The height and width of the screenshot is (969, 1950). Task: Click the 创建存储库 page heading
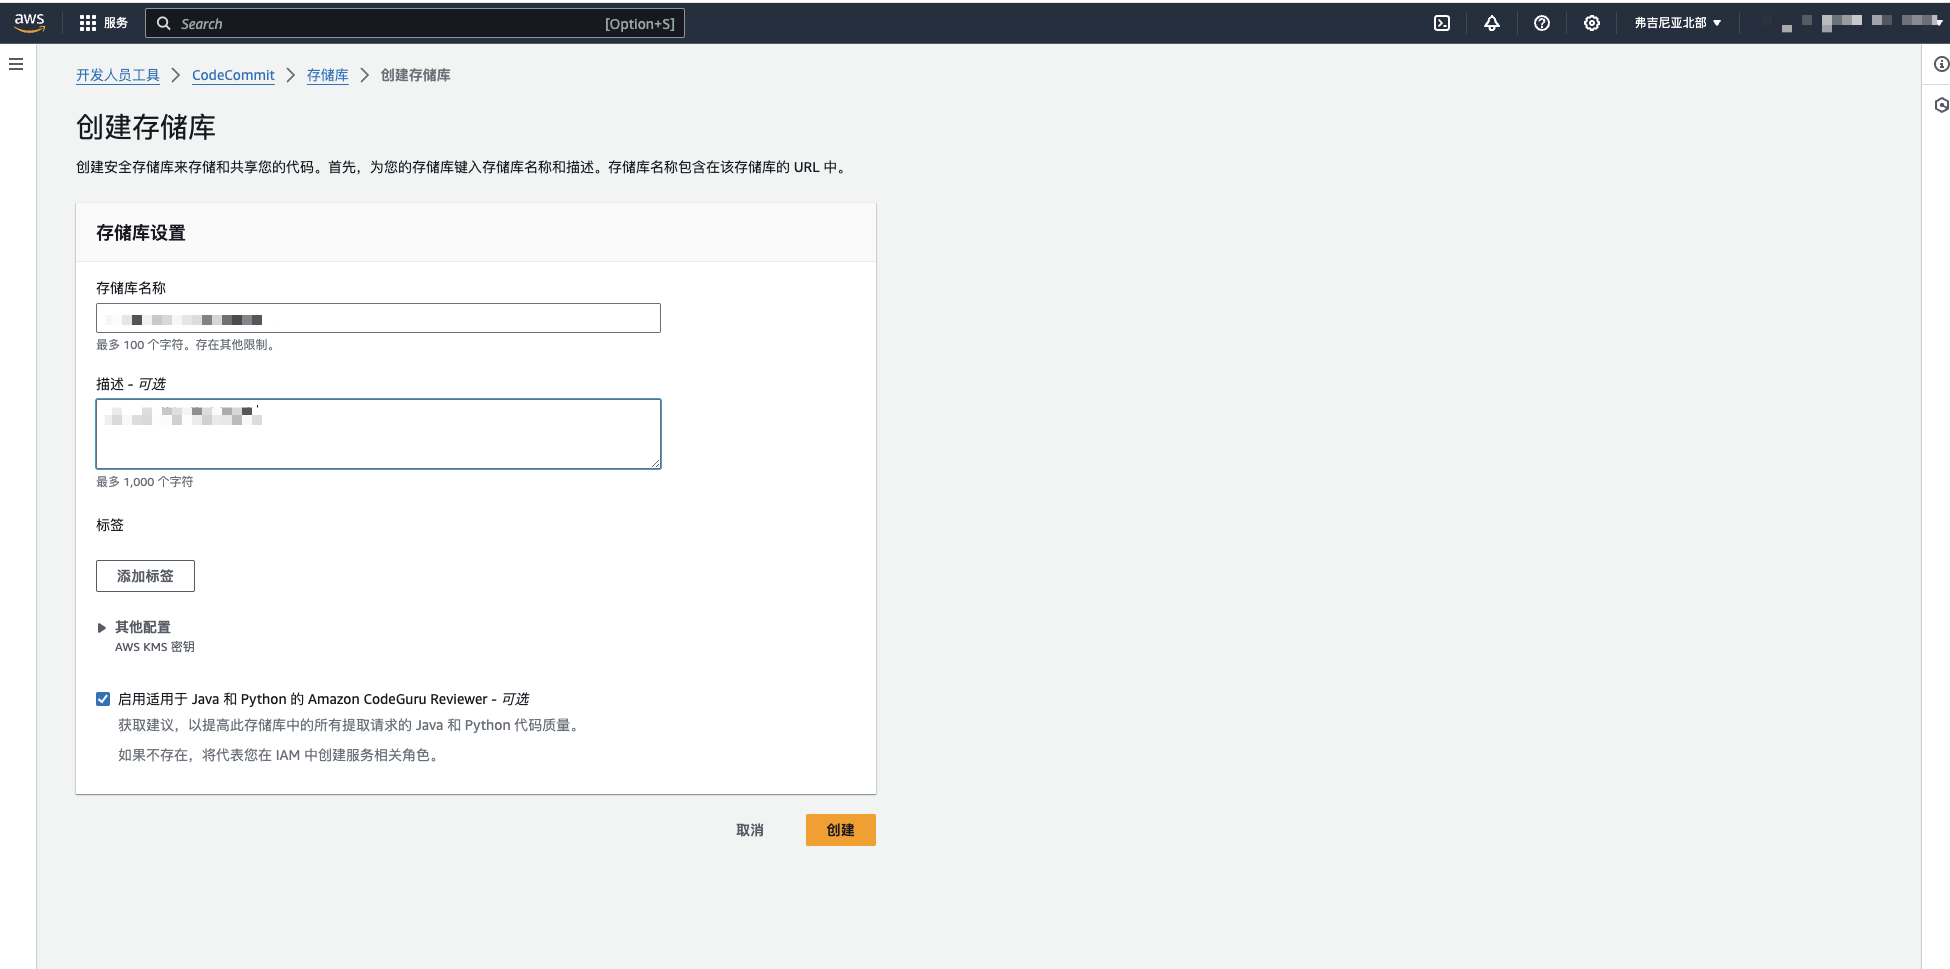click(x=146, y=127)
